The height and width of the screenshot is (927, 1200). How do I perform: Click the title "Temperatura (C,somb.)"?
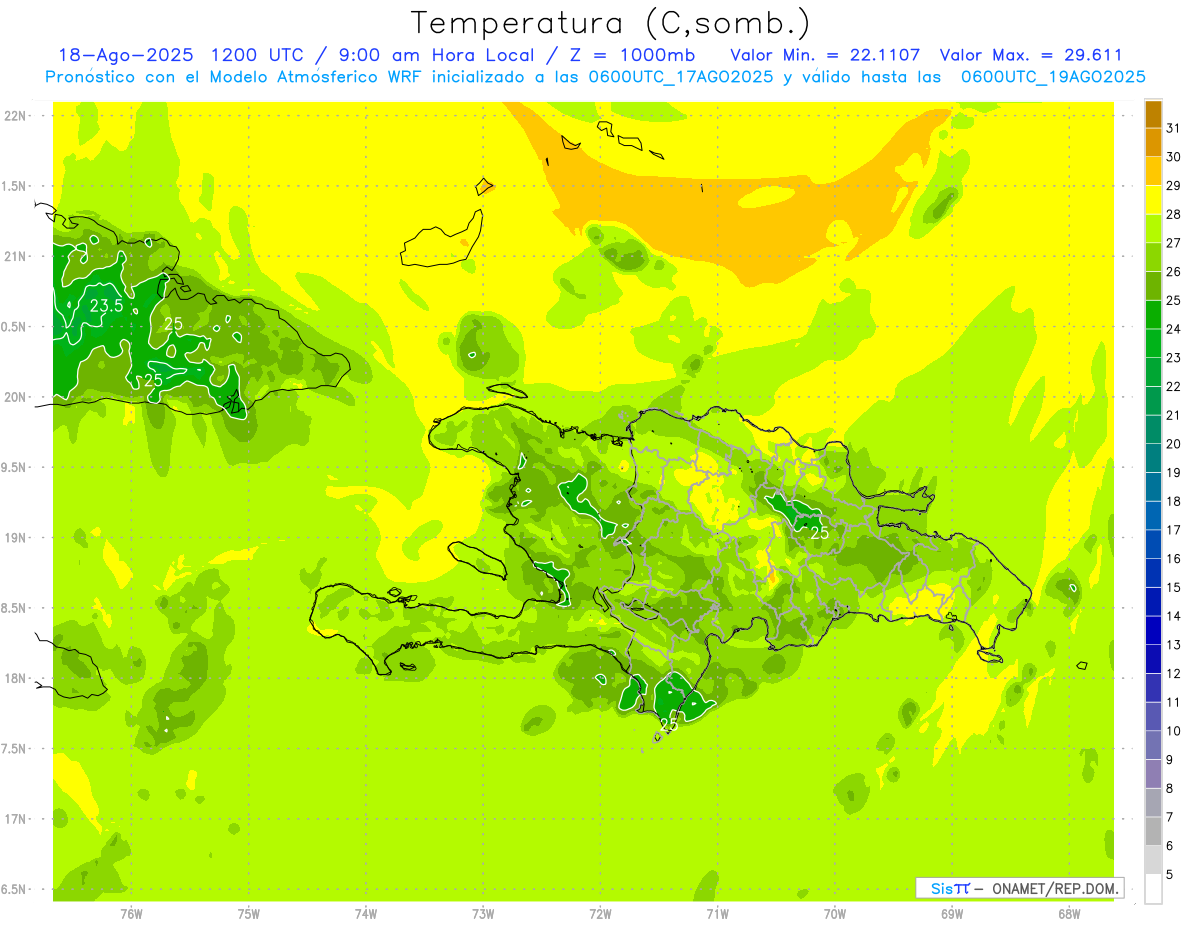[610, 23]
